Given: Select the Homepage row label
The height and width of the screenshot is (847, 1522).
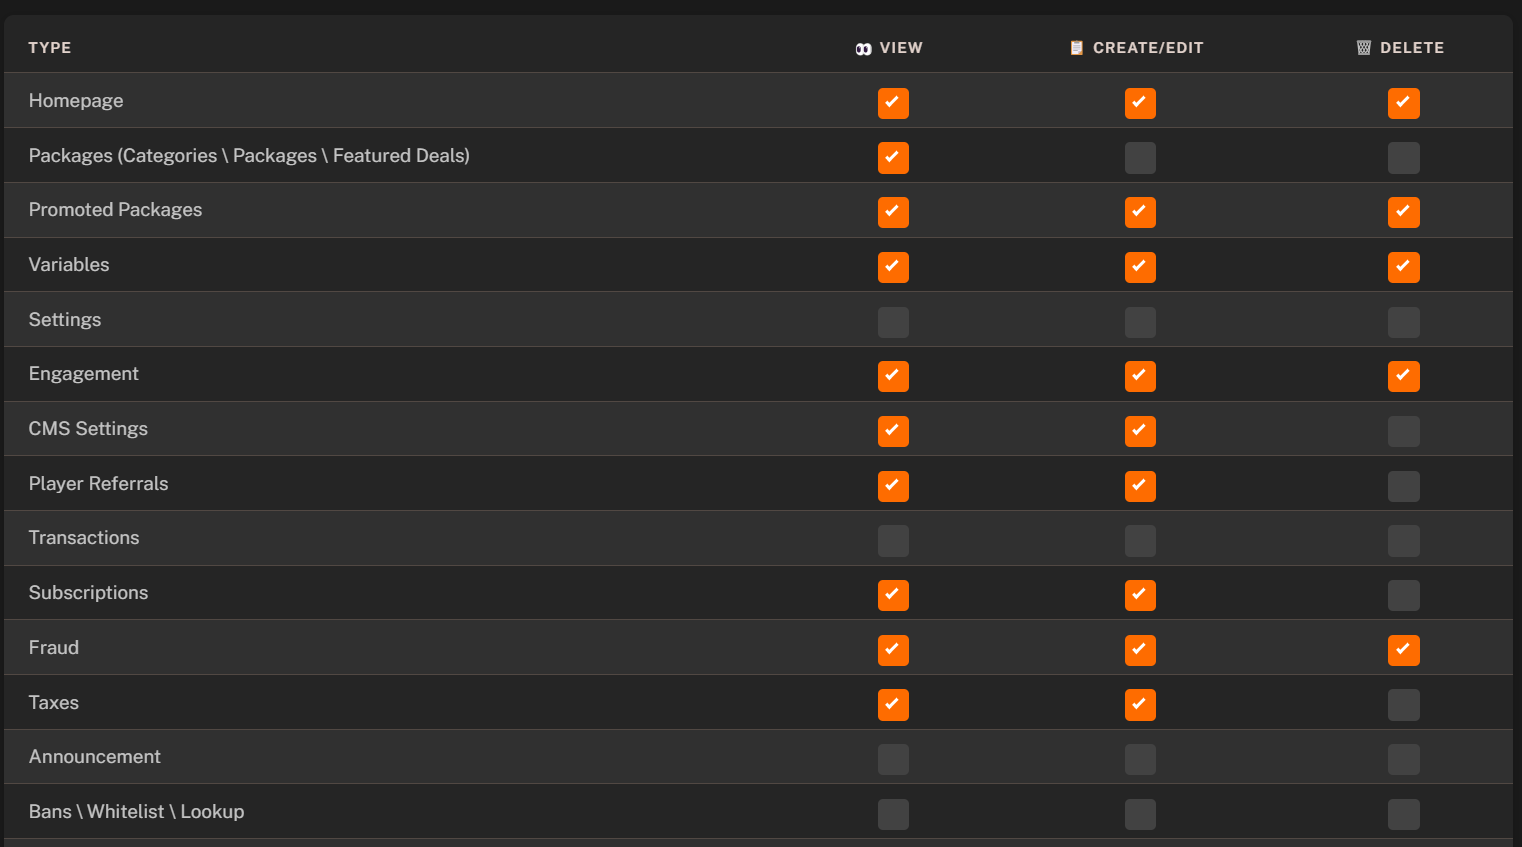Looking at the screenshot, I should (x=76, y=101).
